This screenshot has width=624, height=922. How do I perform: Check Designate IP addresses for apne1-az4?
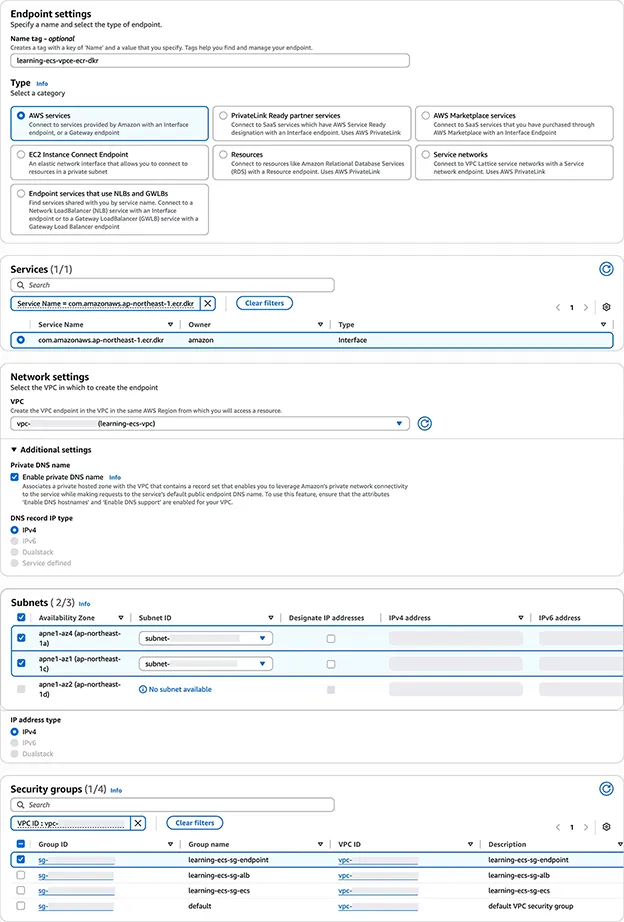click(x=331, y=639)
